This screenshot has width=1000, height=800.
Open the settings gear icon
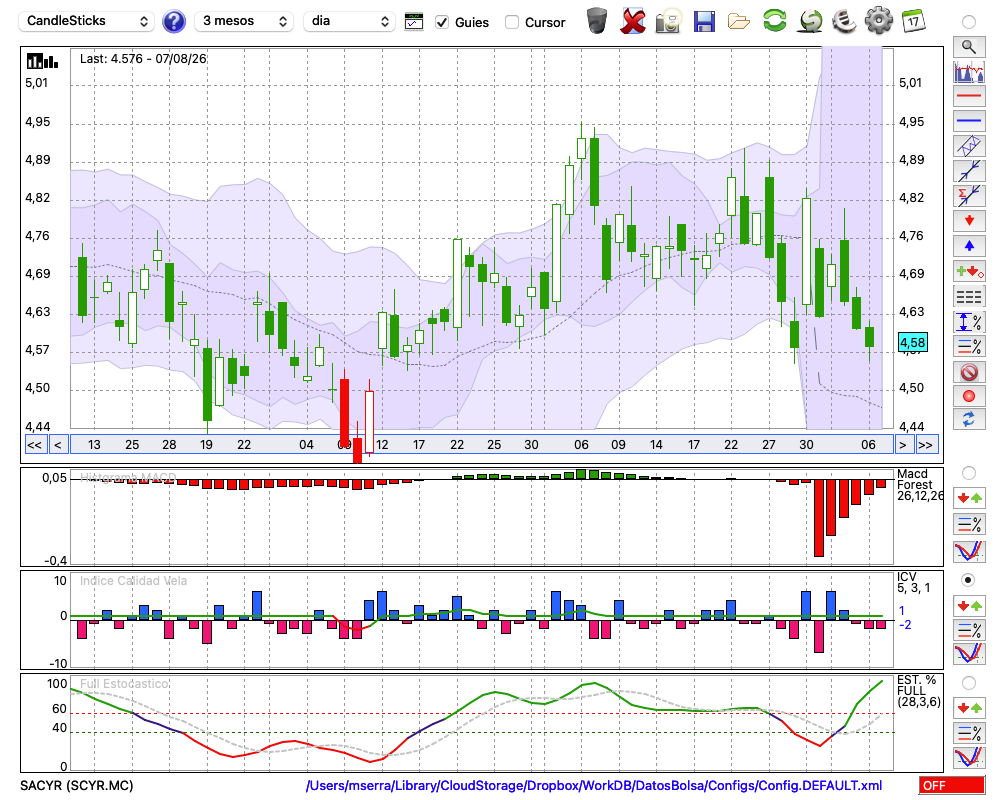click(x=878, y=21)
